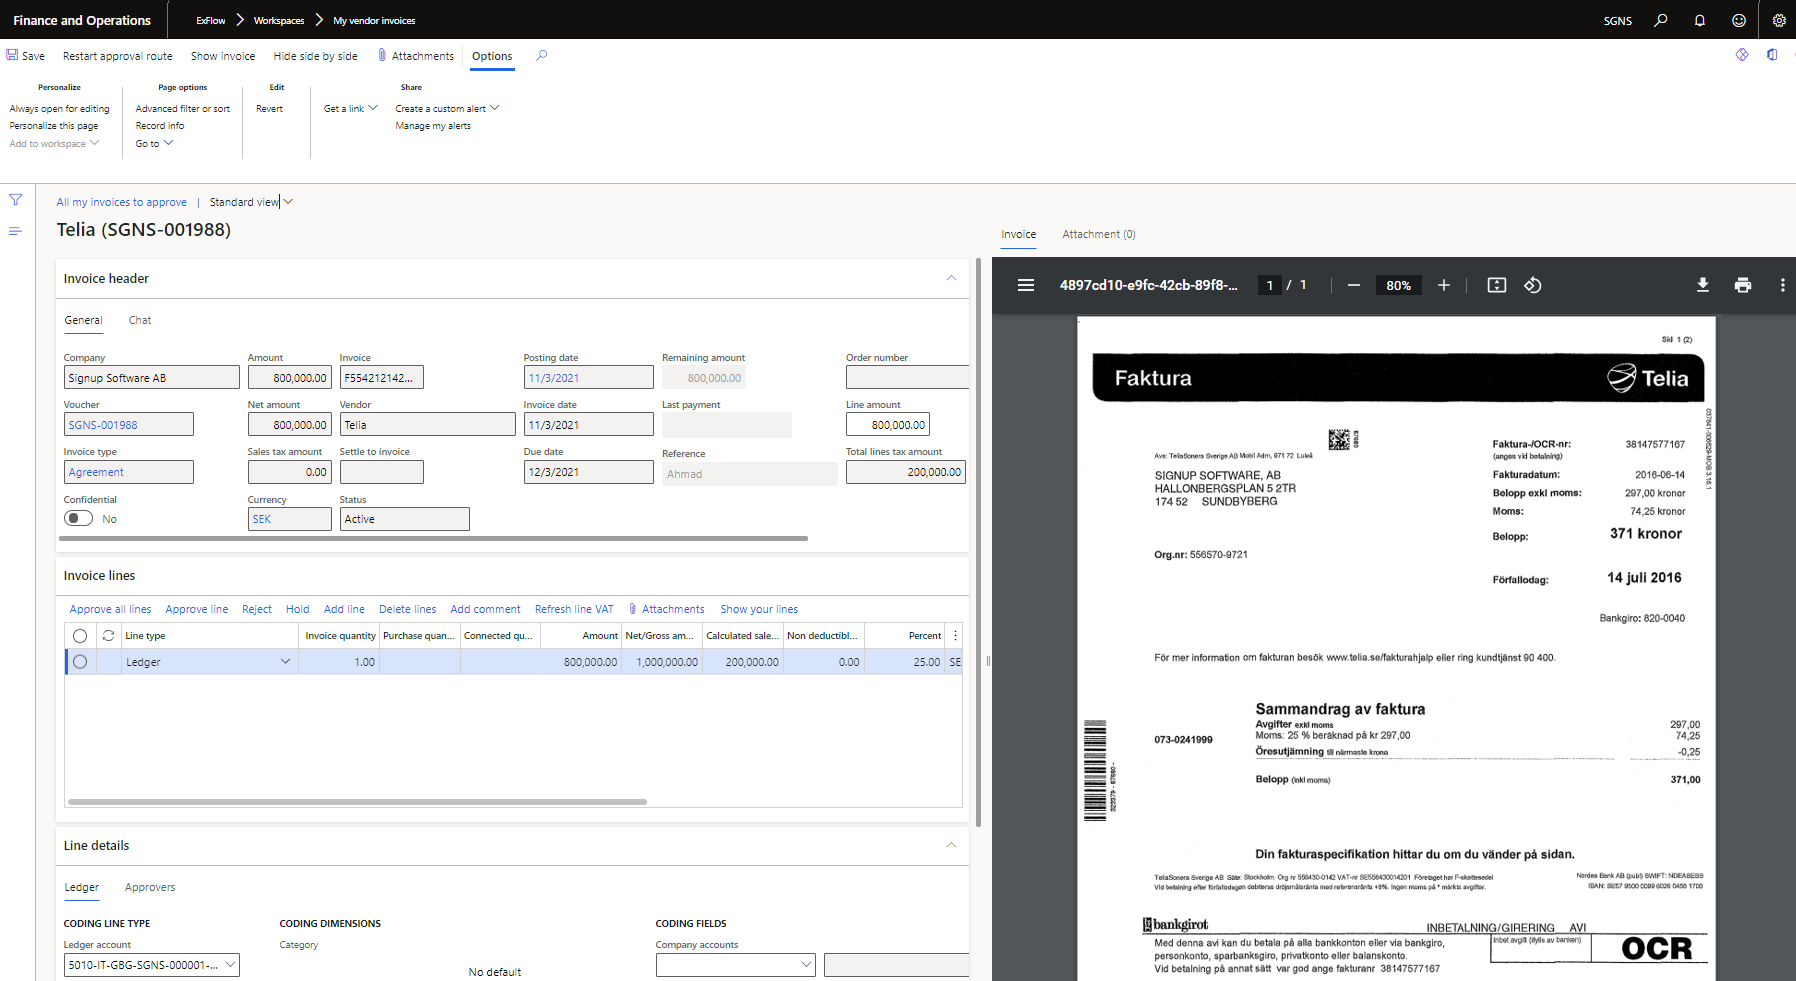Click the fit to page icon

coord(1497,285)
